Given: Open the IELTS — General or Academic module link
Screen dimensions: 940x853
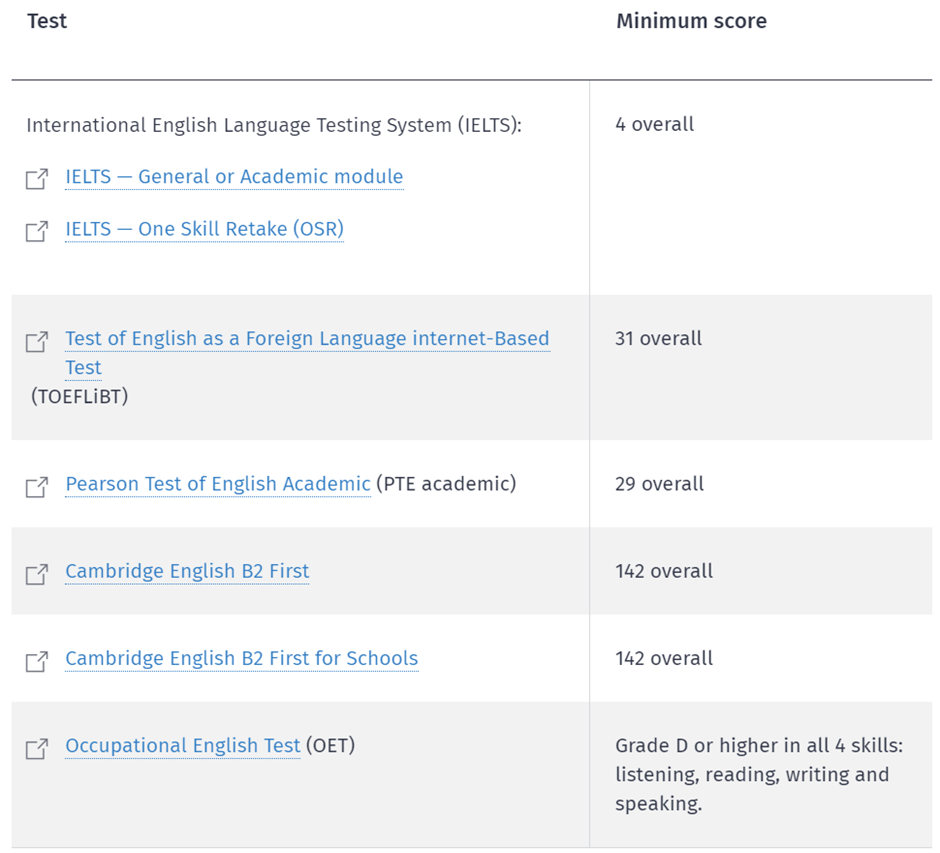Looking at the screenshot, I should (x=234, y=177).
